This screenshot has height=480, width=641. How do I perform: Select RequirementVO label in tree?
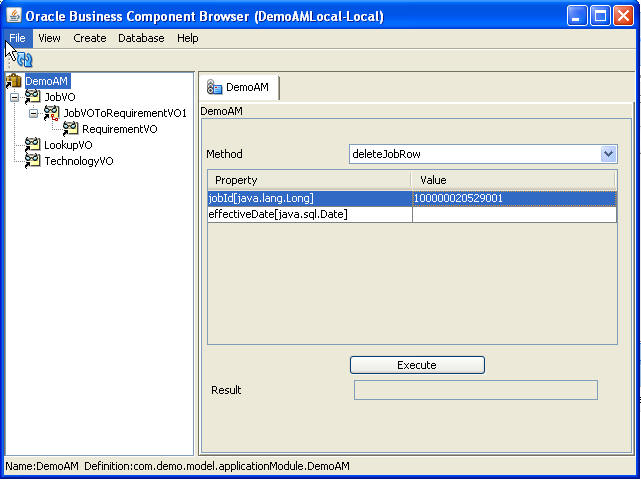pos(119,129)
